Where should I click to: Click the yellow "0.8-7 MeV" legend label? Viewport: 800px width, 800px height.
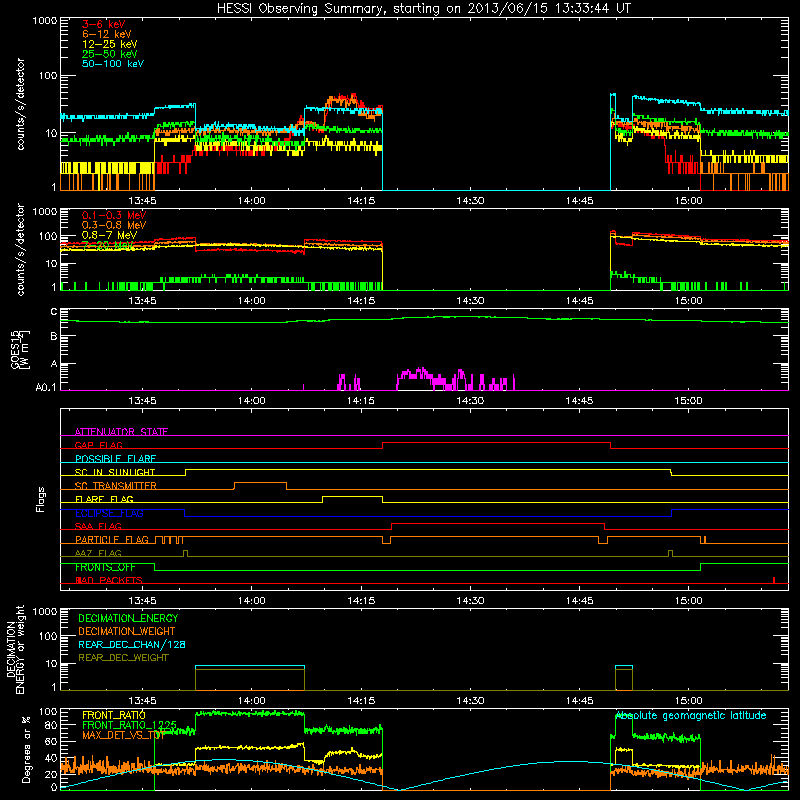point(109,235)
